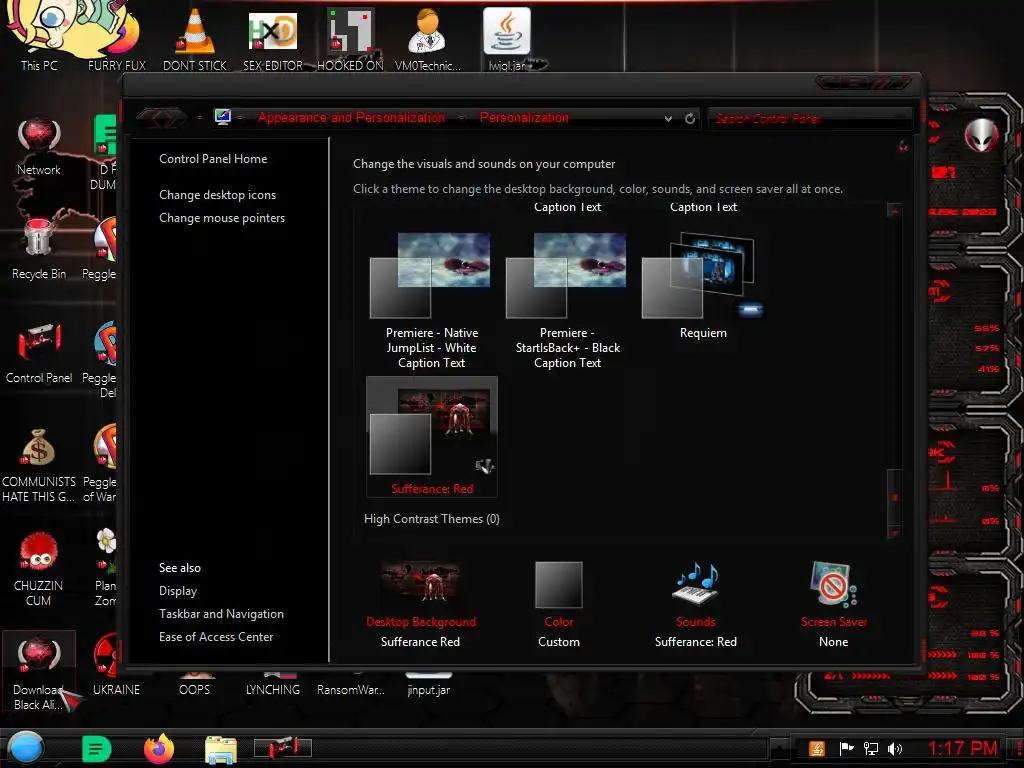Open Desktop Background settings

(421, 605)
